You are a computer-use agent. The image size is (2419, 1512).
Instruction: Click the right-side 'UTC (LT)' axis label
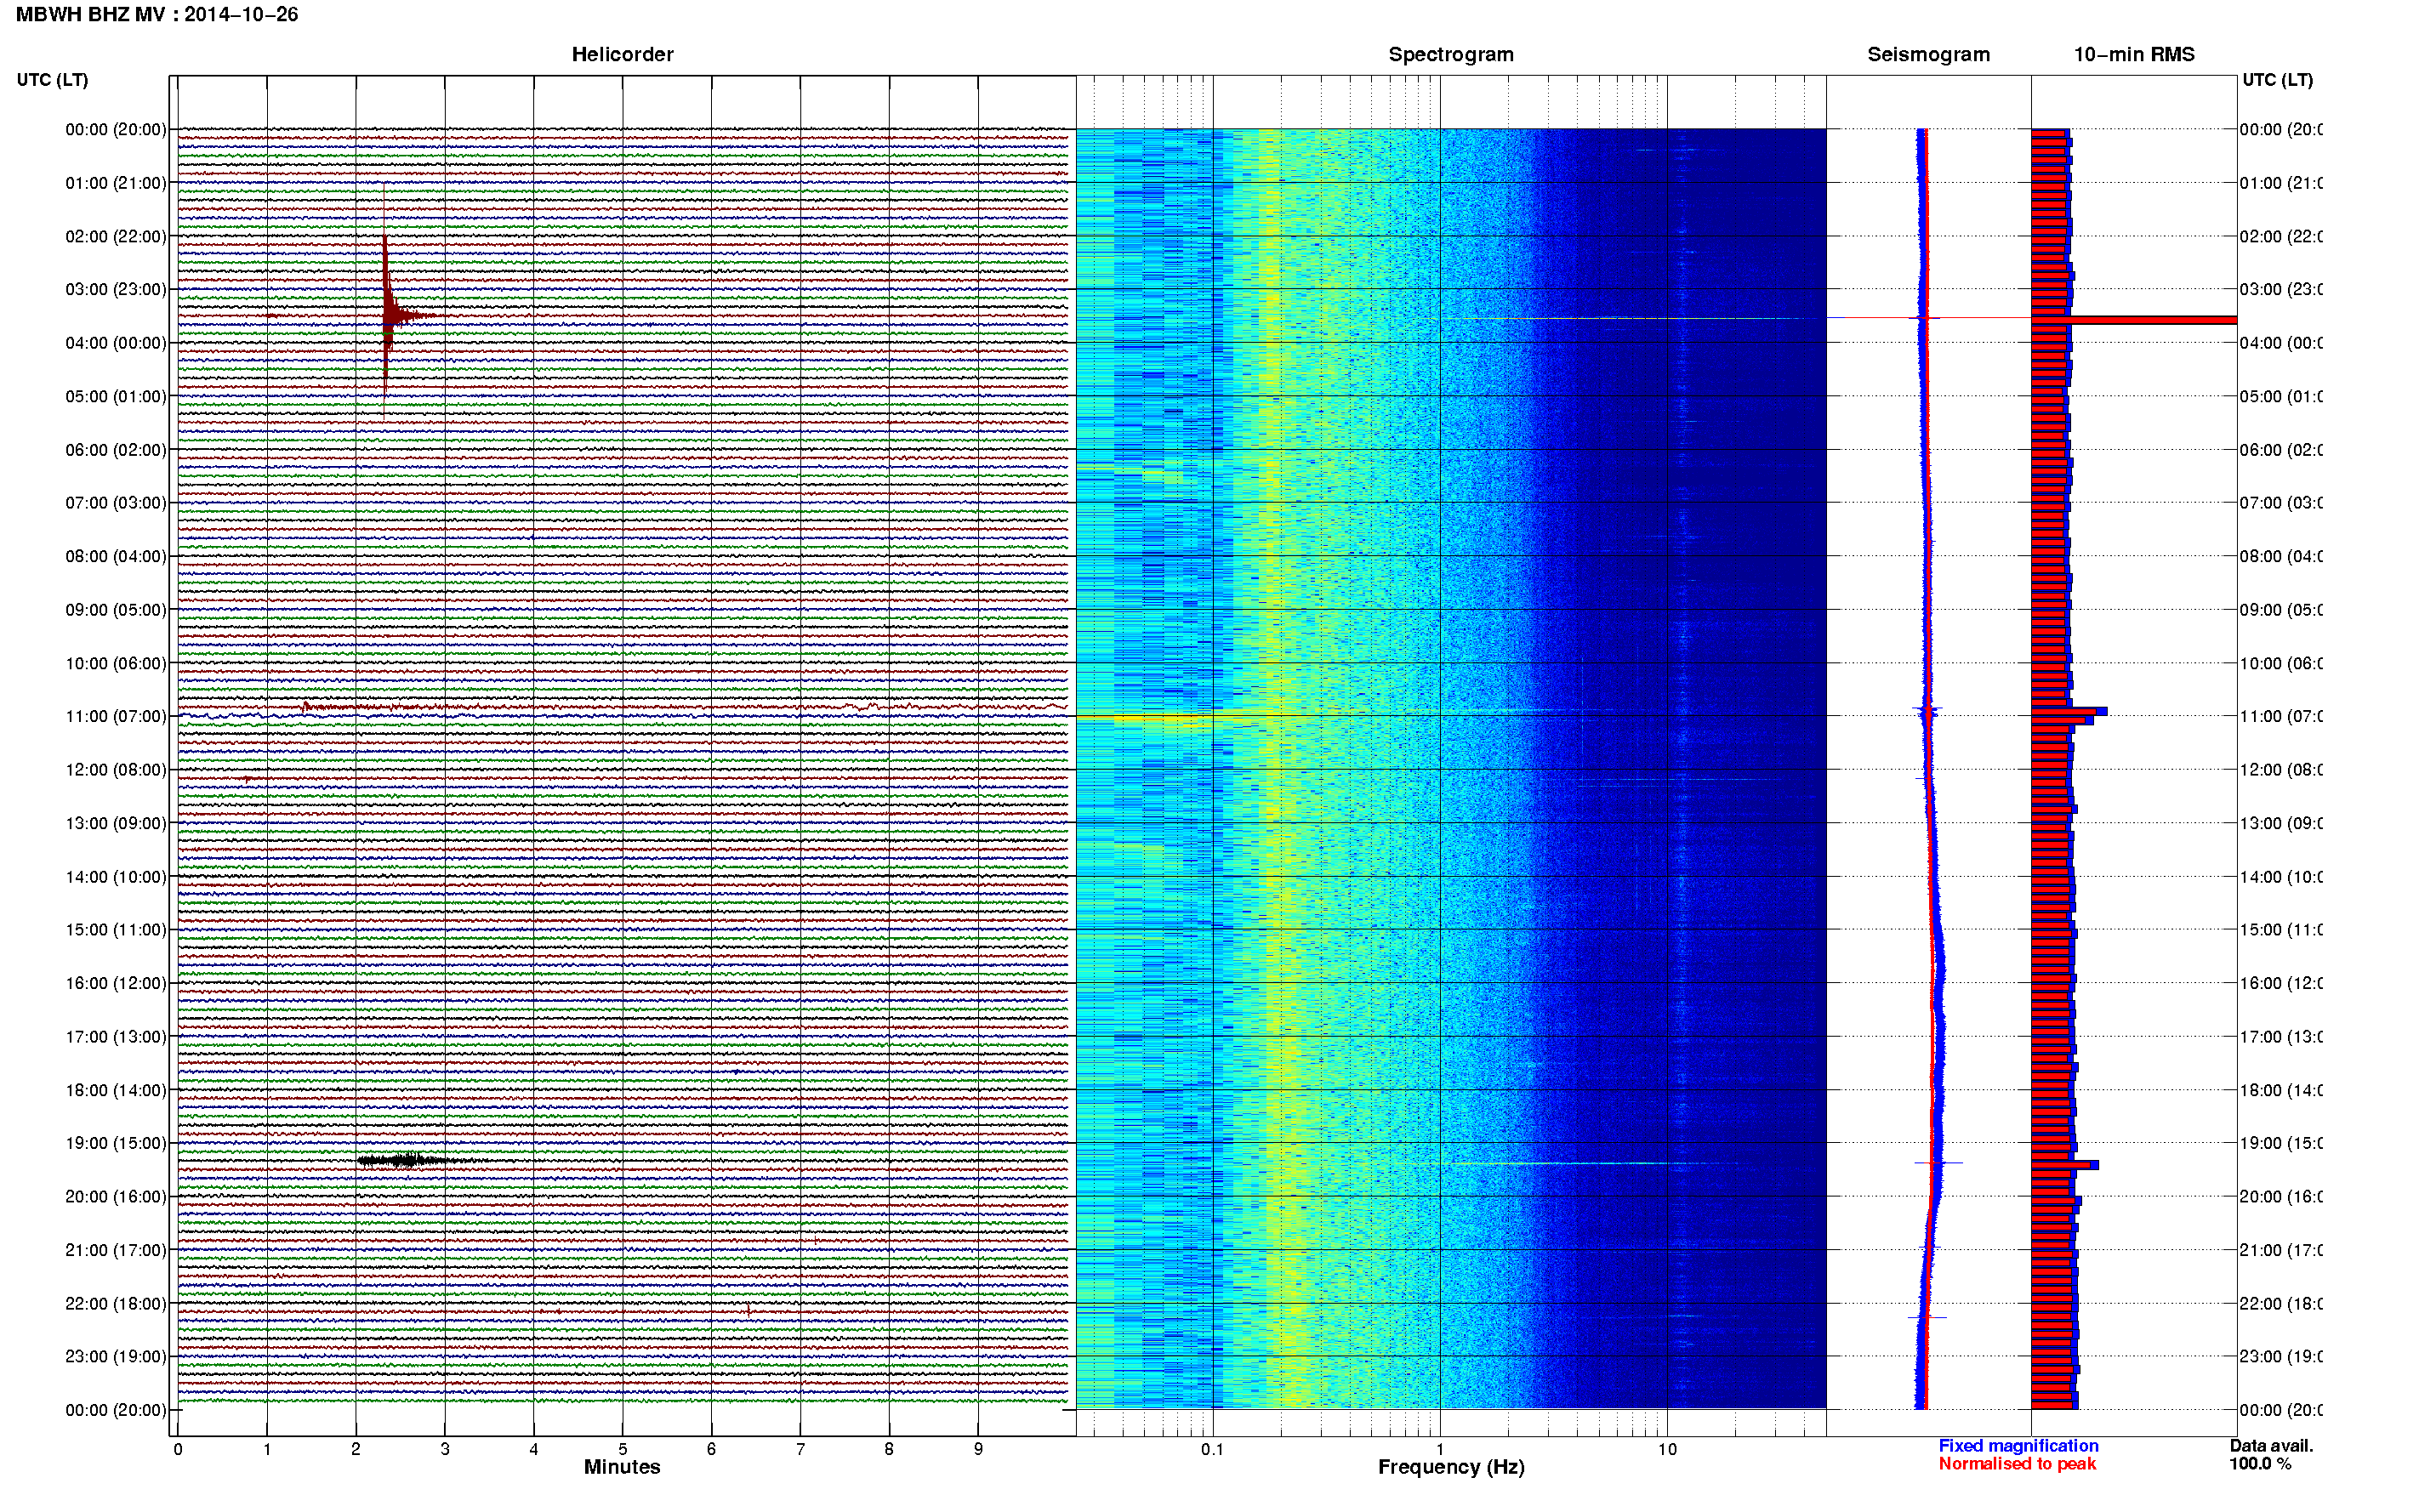[2277, 80]
